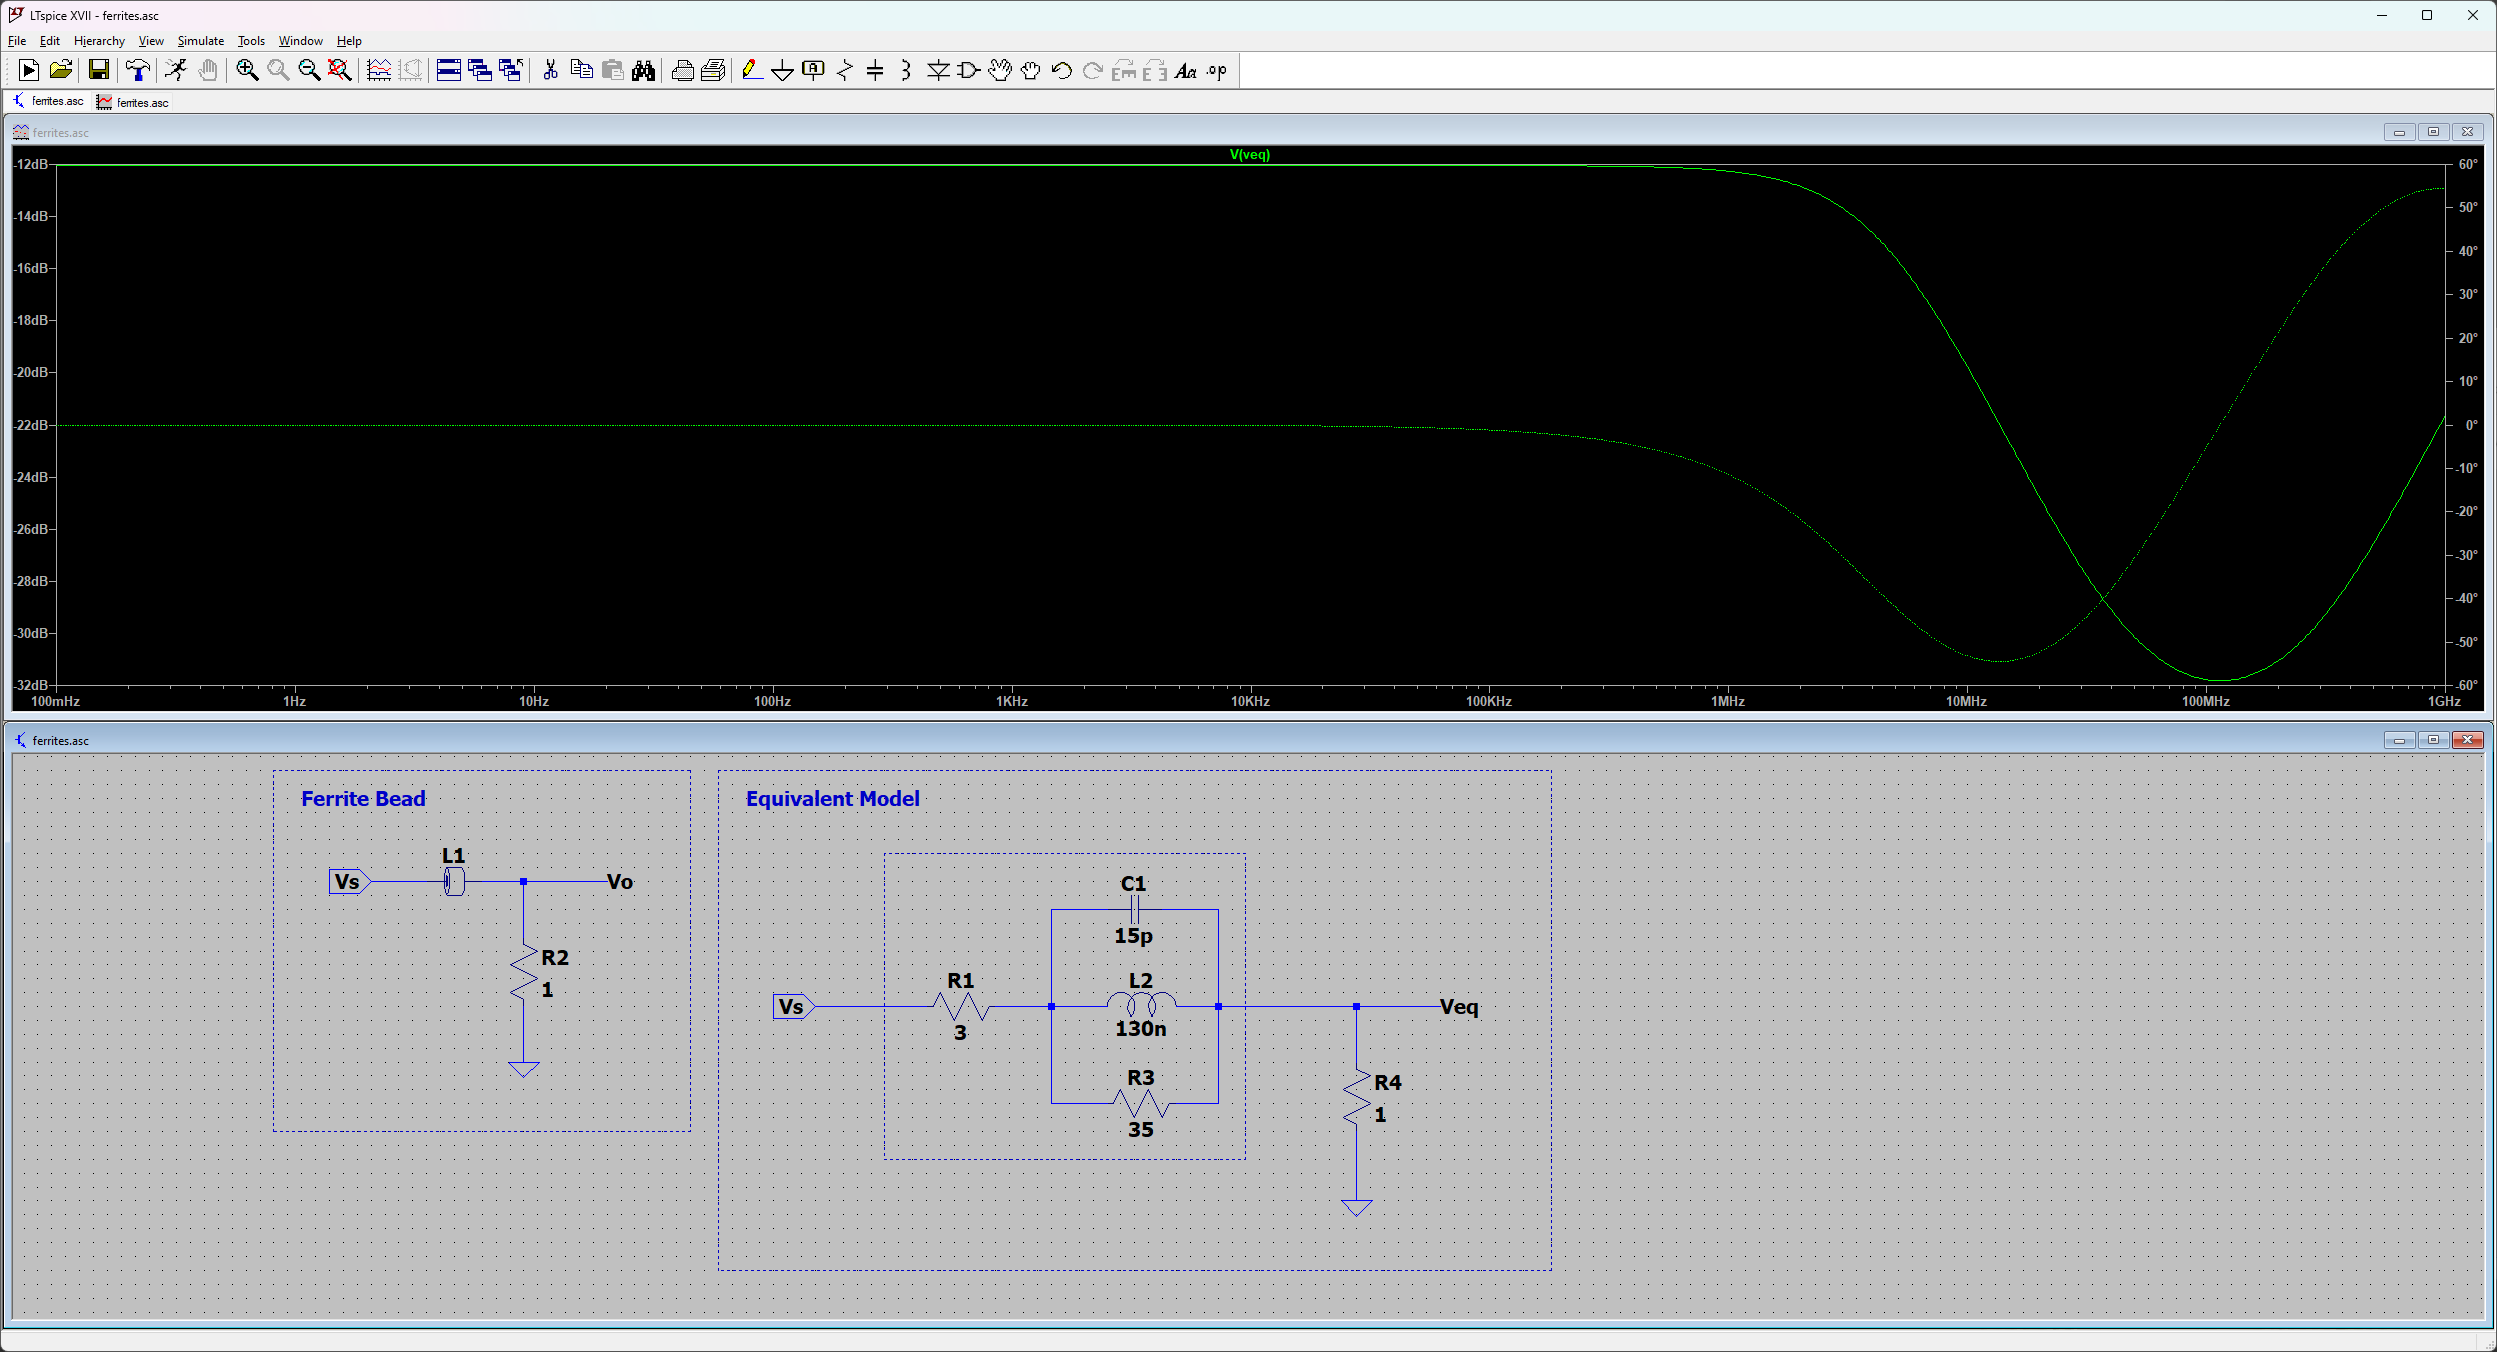Select the Draw Wire pencil tool

click(752, 70)
